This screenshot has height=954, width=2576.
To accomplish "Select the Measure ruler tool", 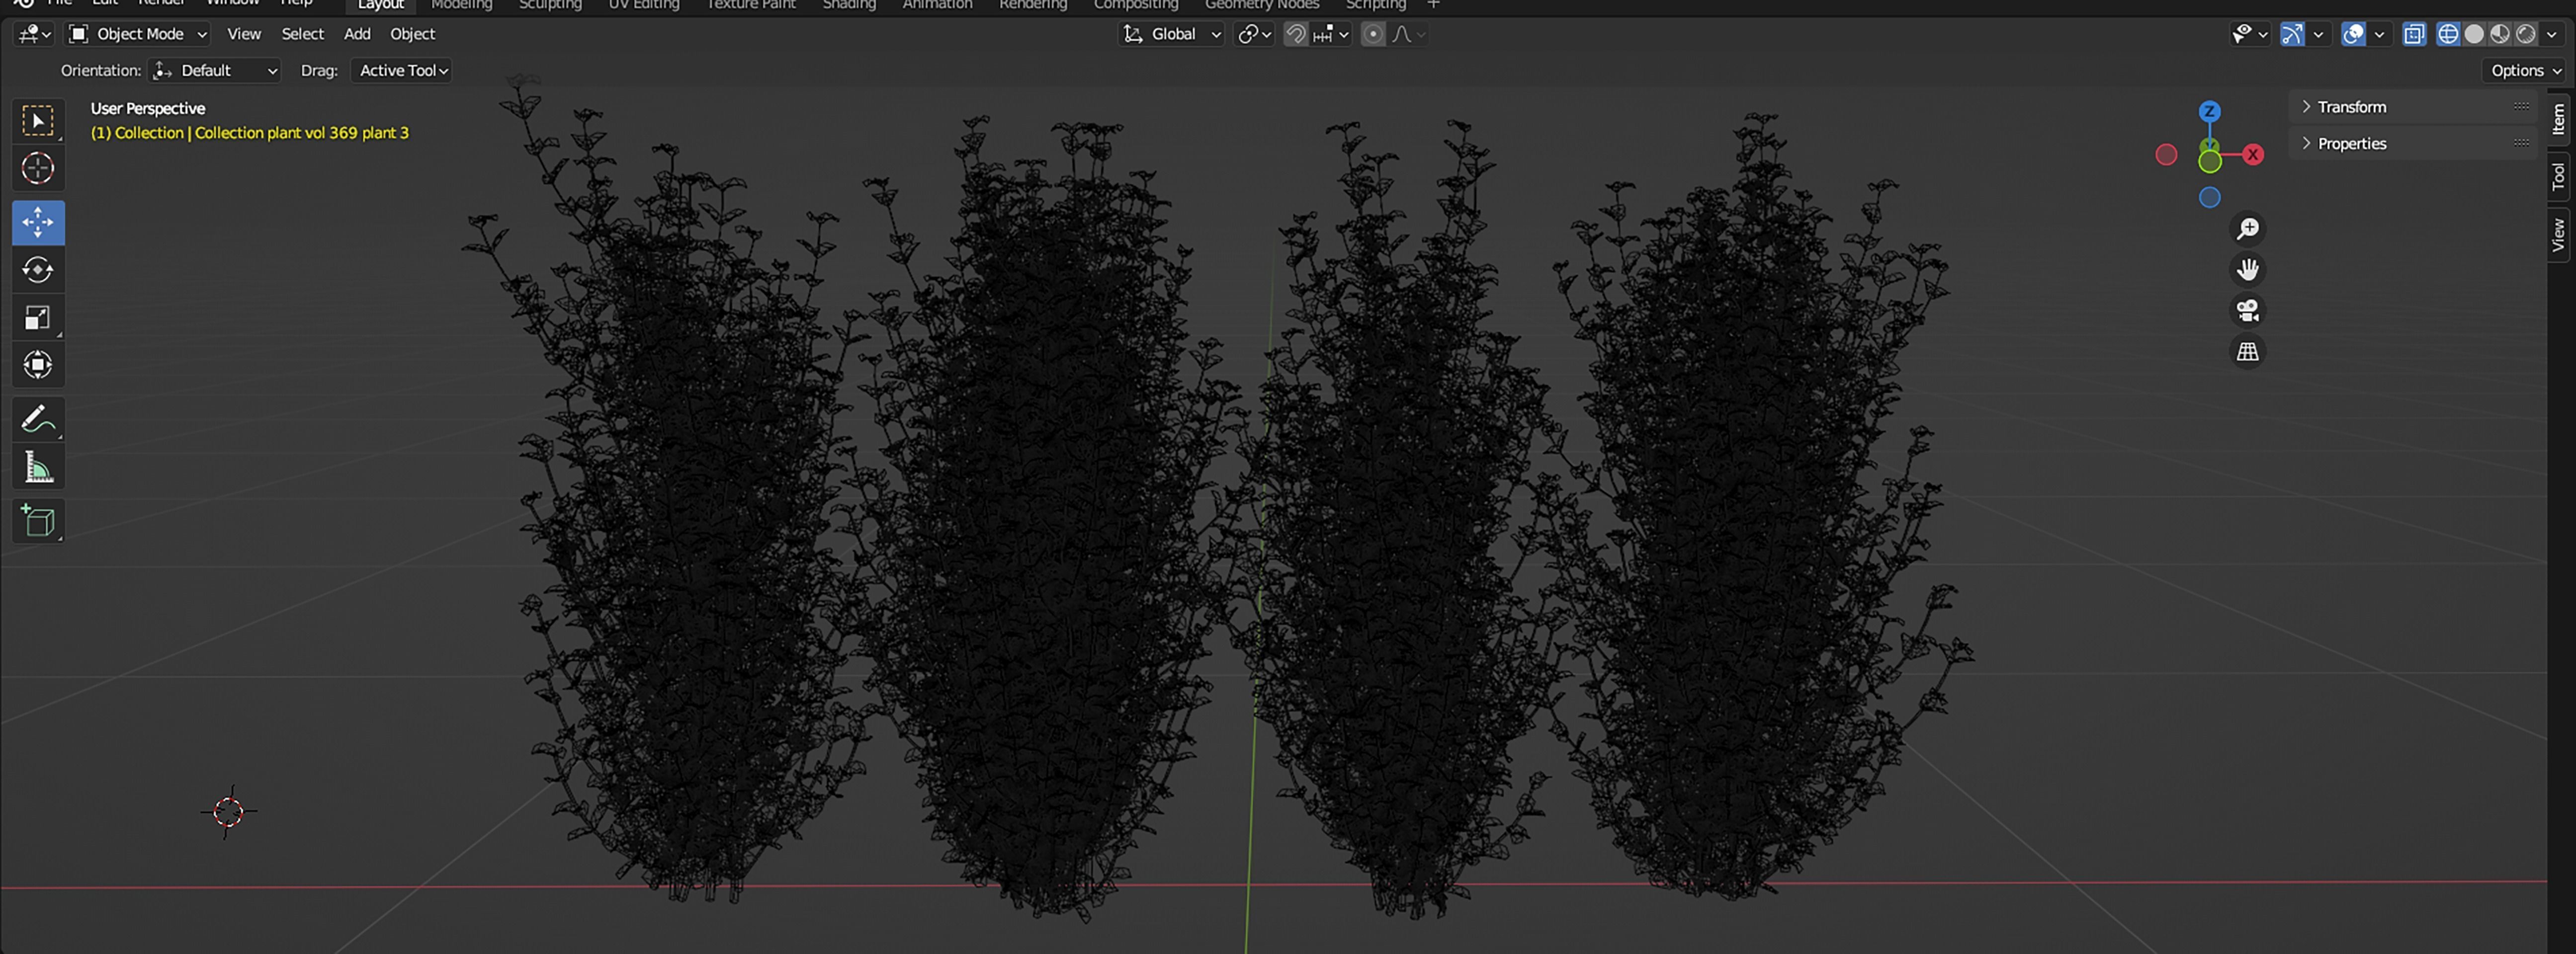I will tap(38, 467).
